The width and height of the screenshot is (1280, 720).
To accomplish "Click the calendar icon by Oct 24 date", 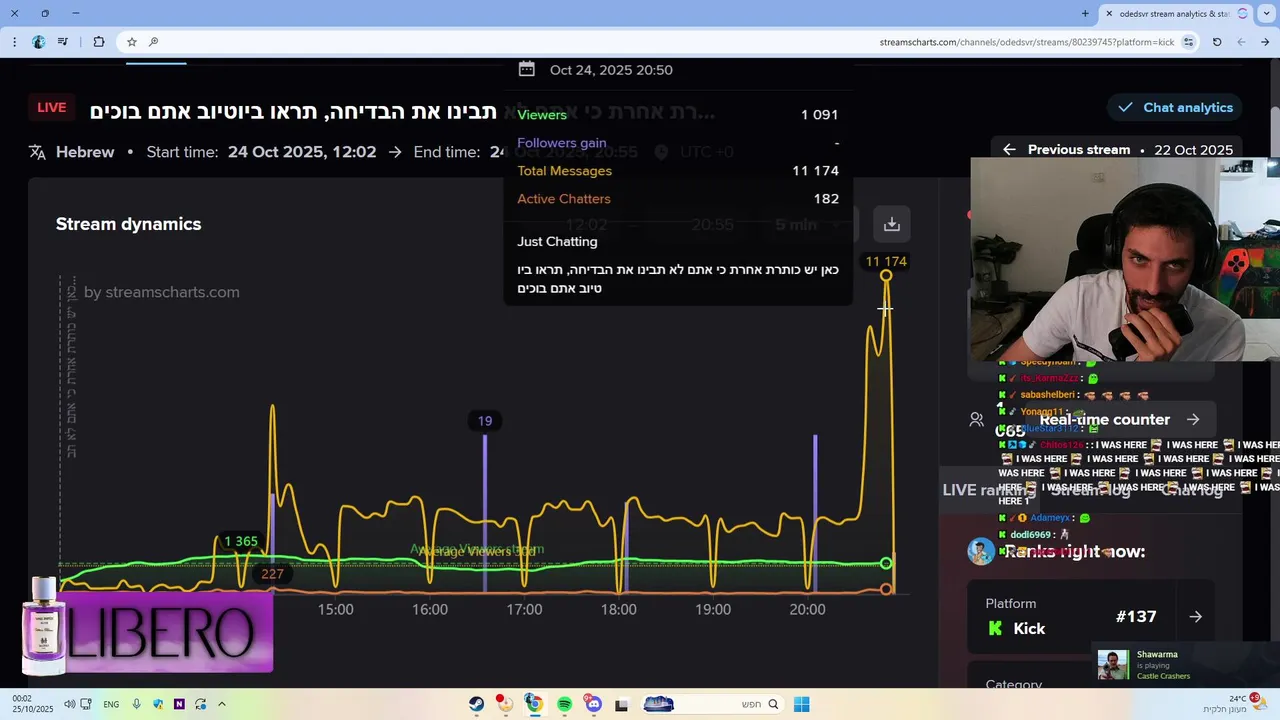I will click(527, 70).
